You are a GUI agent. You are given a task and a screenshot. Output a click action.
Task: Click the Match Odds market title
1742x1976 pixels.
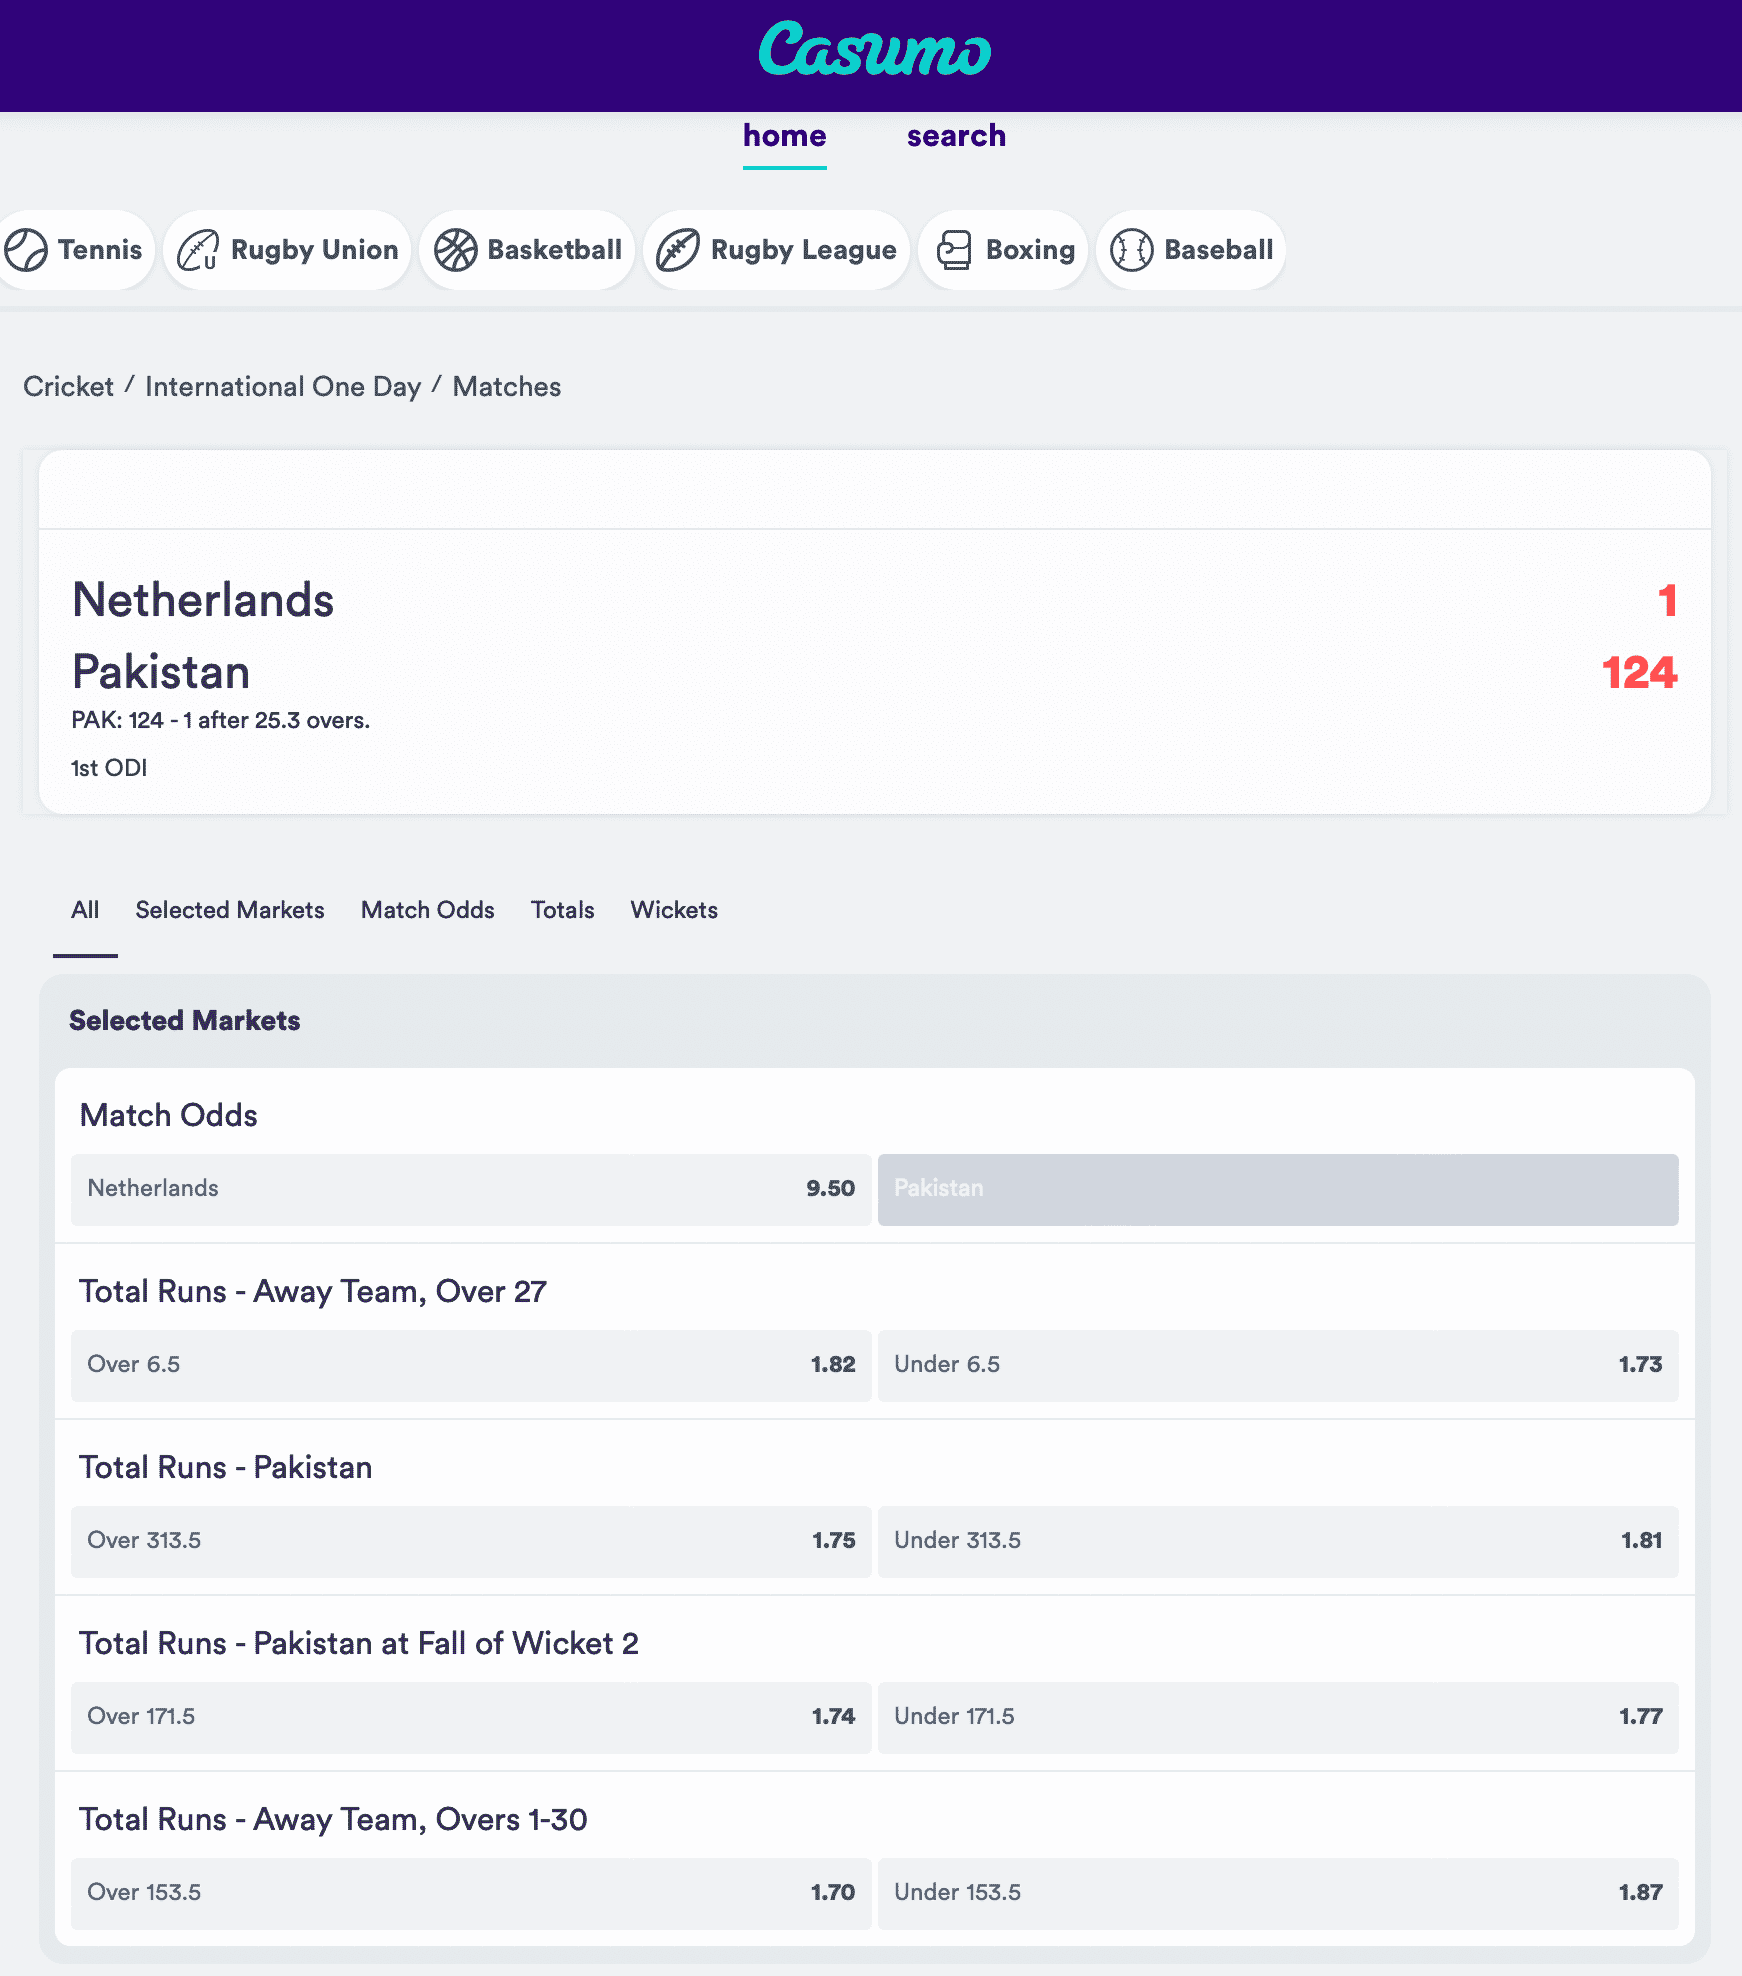(x=169, y=1116)
